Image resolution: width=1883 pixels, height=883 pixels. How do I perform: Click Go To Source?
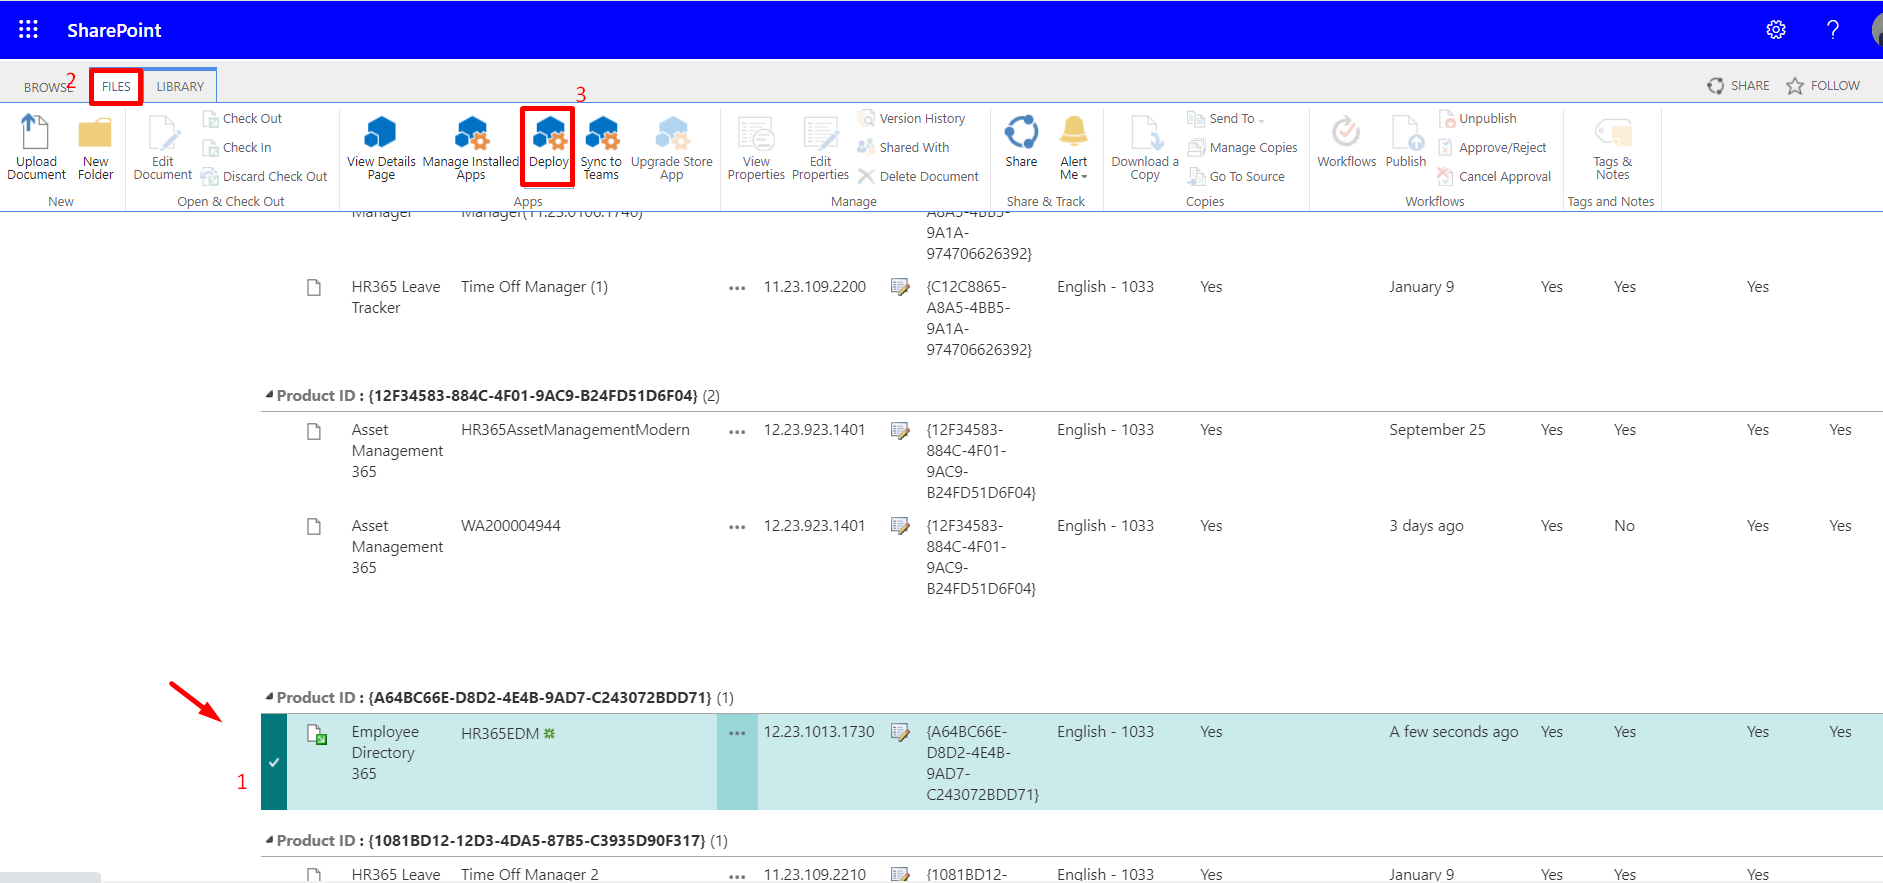(x=1237, y=176)
